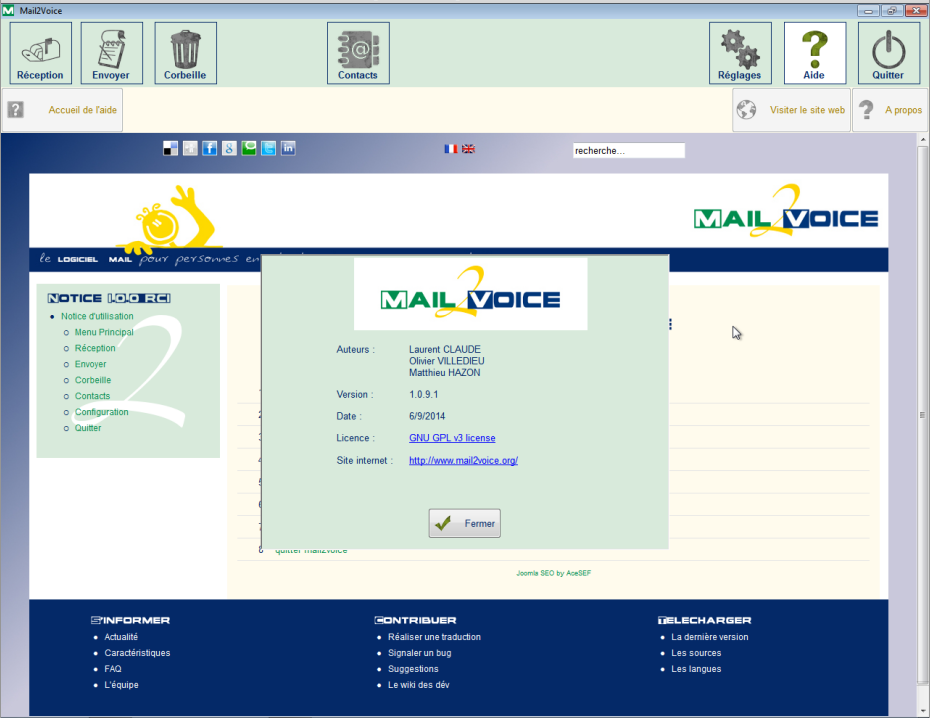Click Visiter le site web button
Image resolution: width=930 pixels, height=718 pixels.
pyautogui.click(x=791, y=110)
